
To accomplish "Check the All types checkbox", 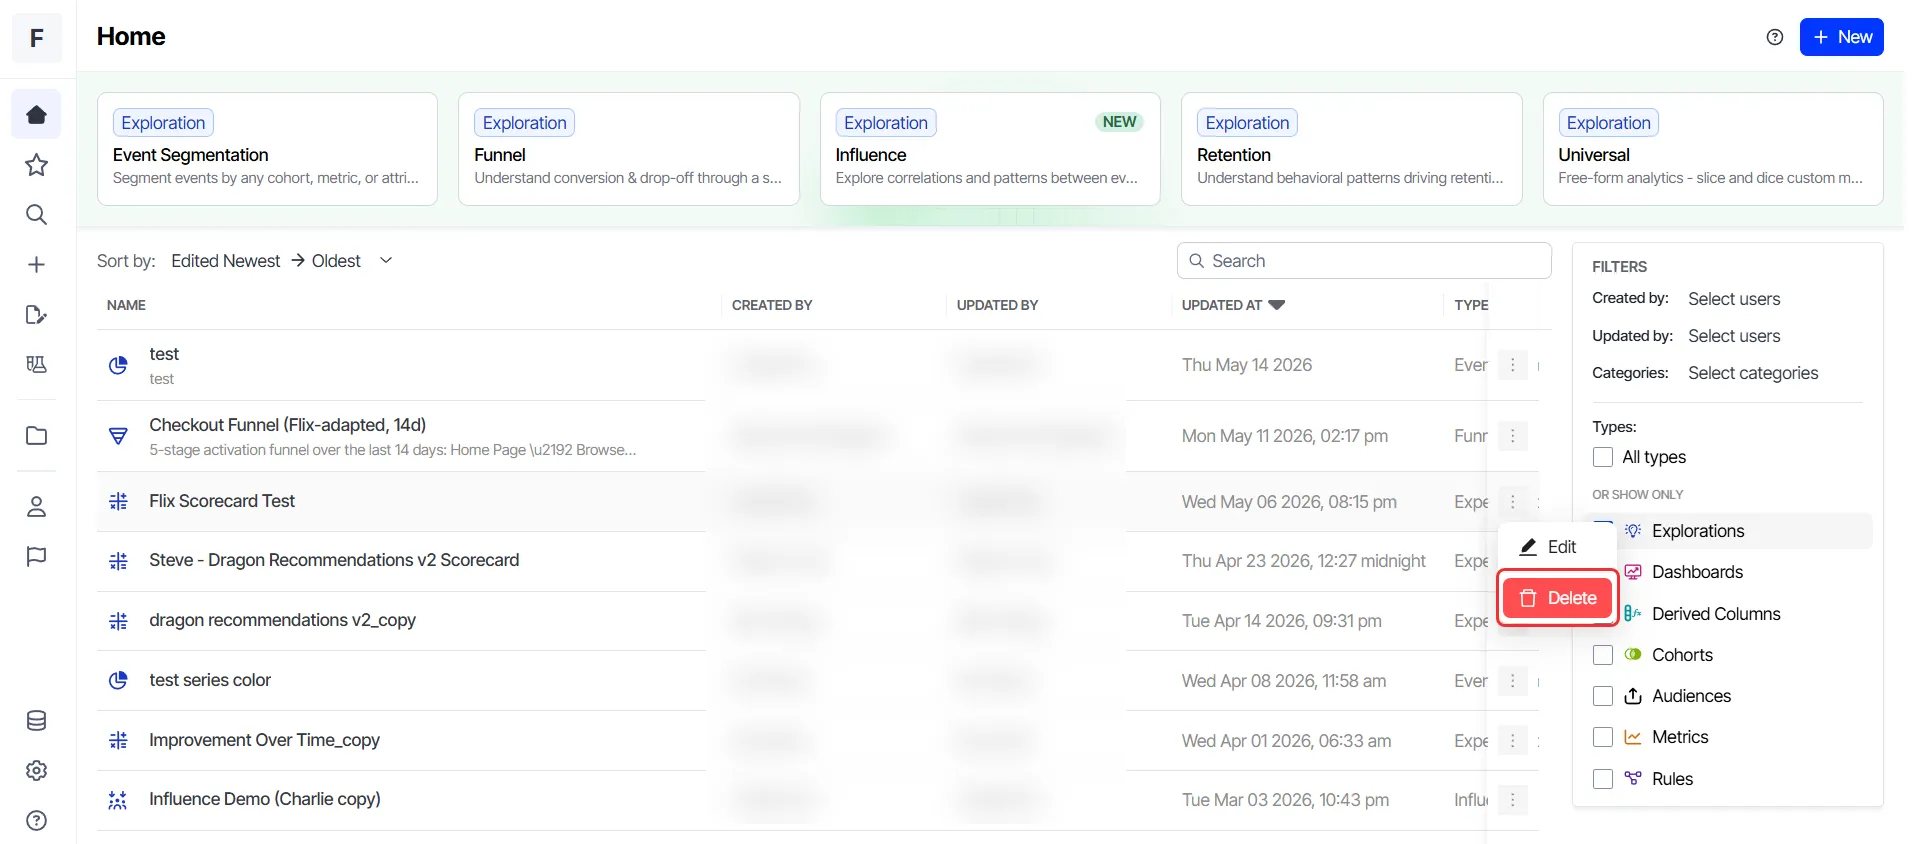I will [x=1603, y=457].
